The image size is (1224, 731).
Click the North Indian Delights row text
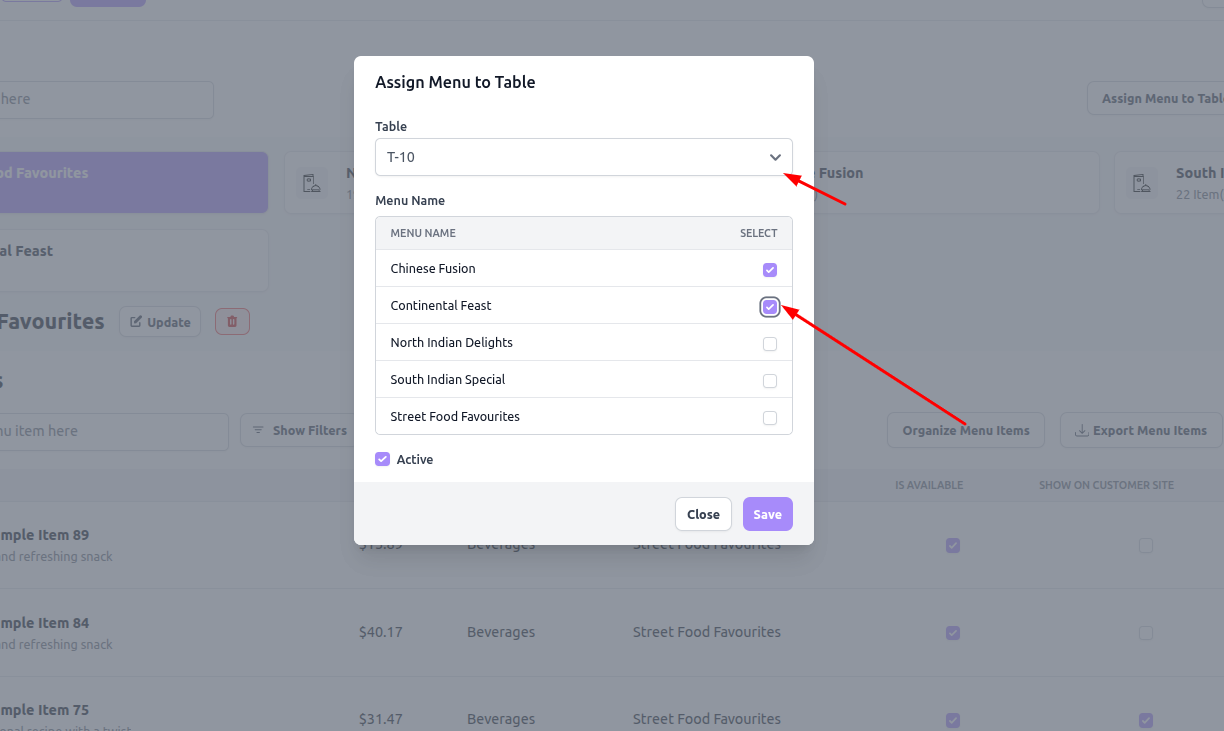451,342
